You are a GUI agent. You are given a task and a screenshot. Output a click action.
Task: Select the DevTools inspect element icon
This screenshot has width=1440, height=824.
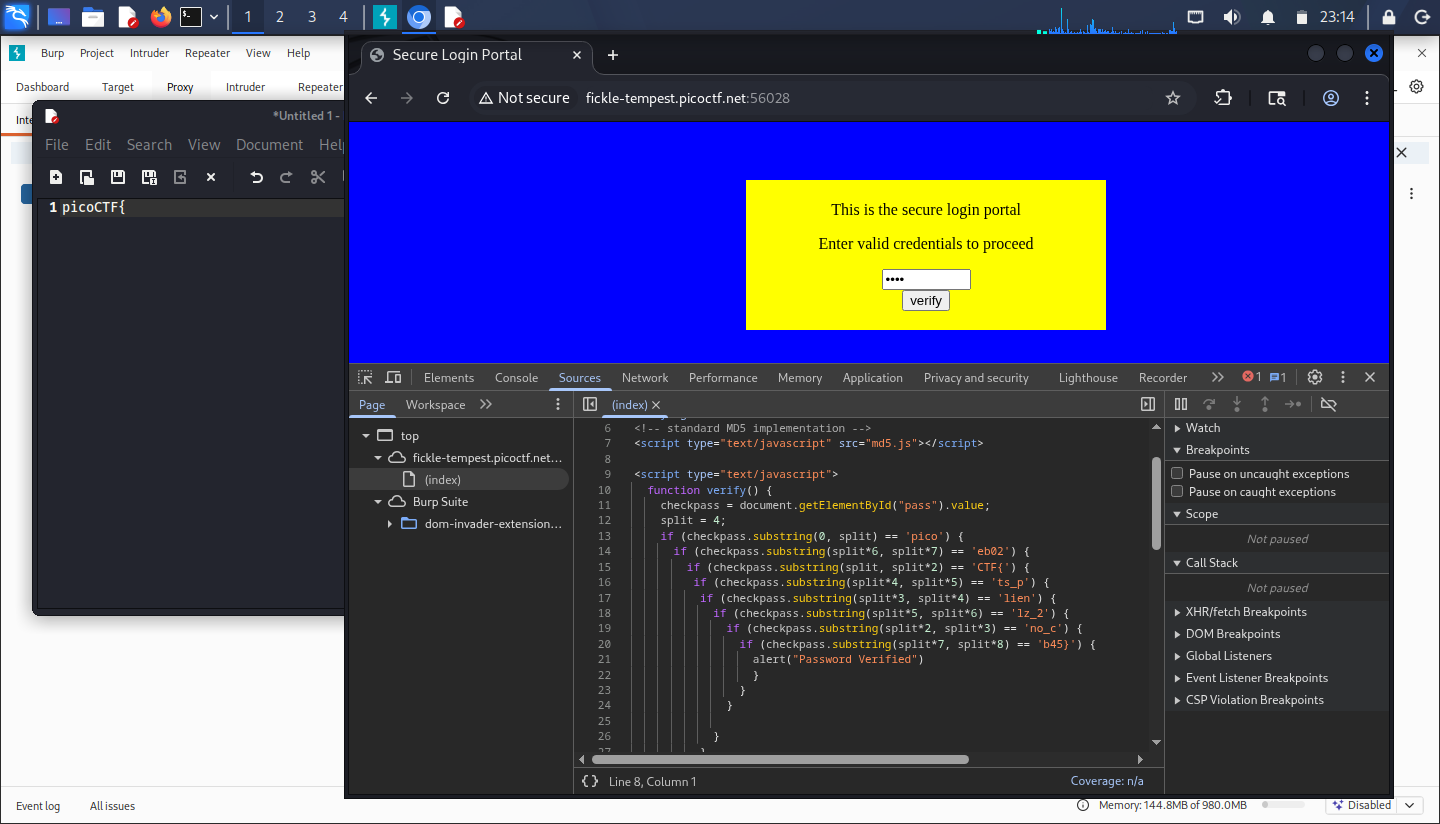366,377
